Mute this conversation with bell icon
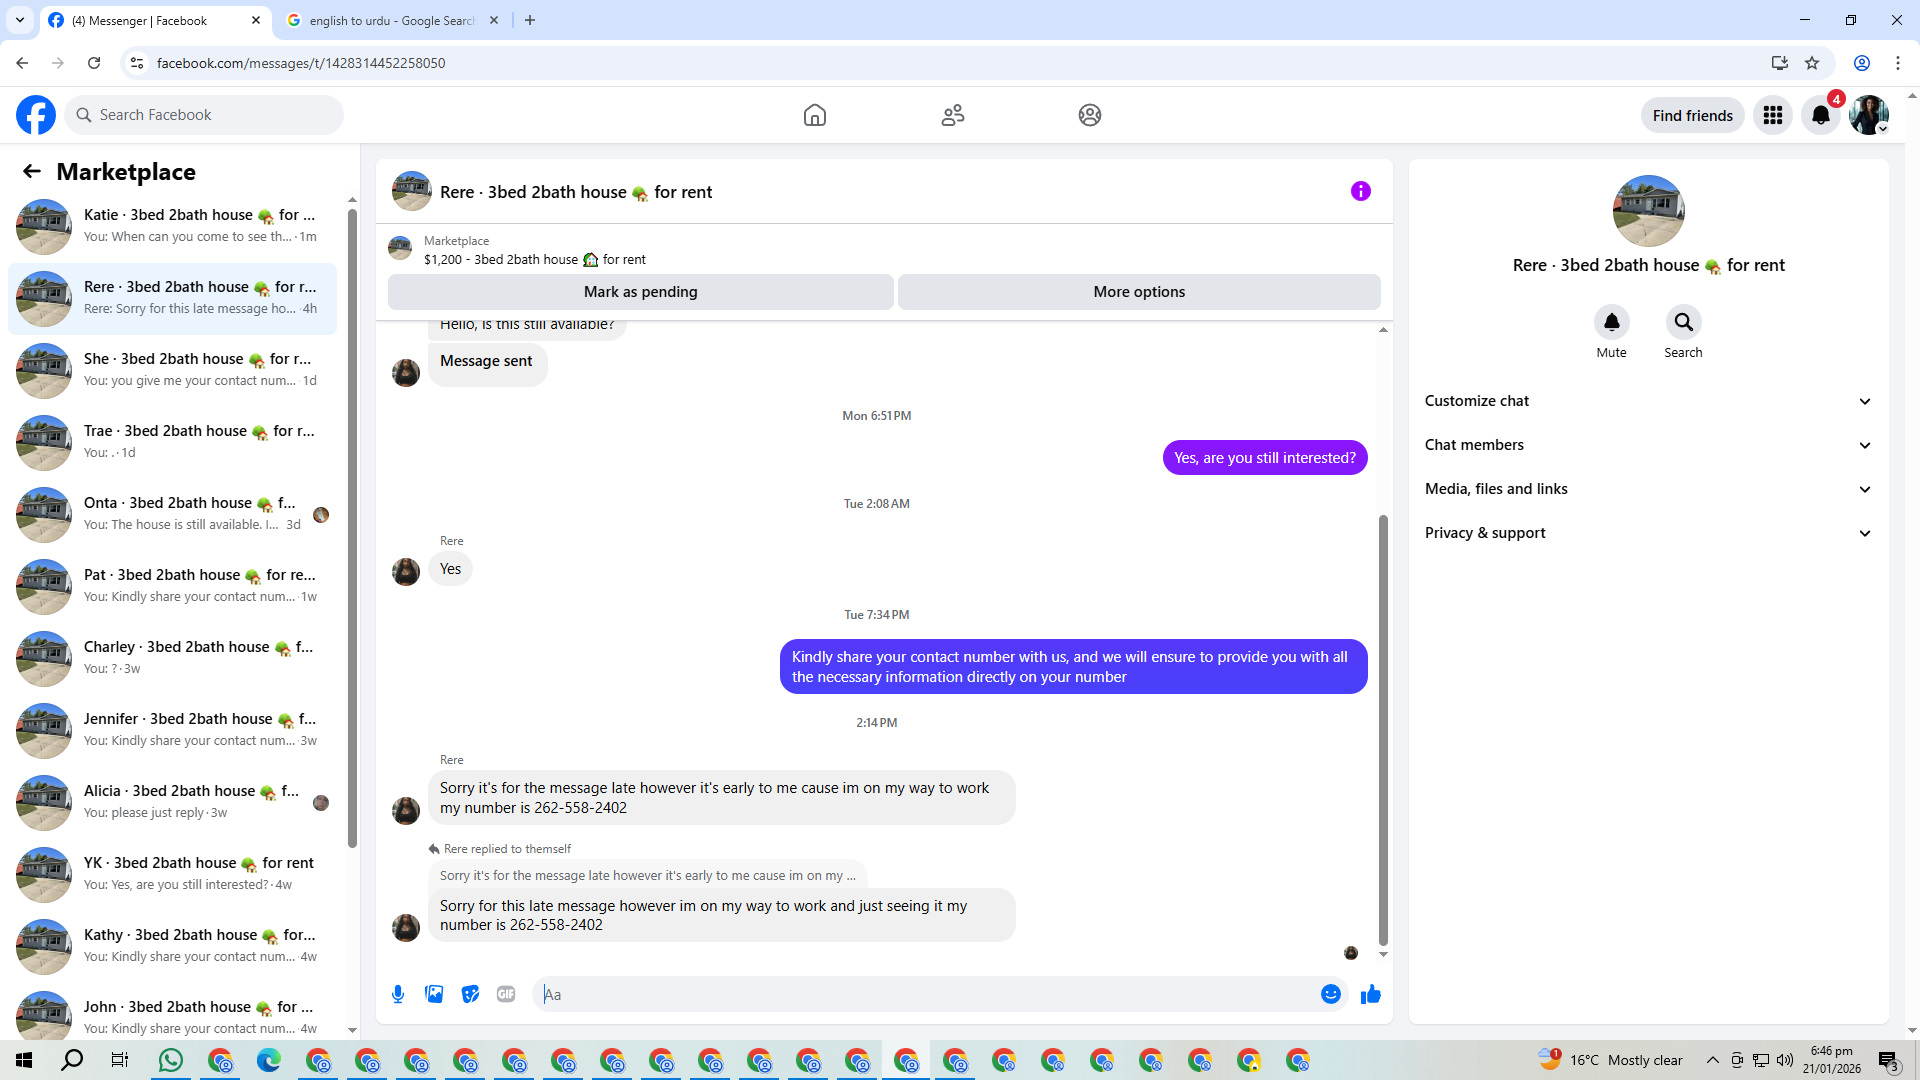Viewport: 1920px width, 1080px height. (1611, 322)
